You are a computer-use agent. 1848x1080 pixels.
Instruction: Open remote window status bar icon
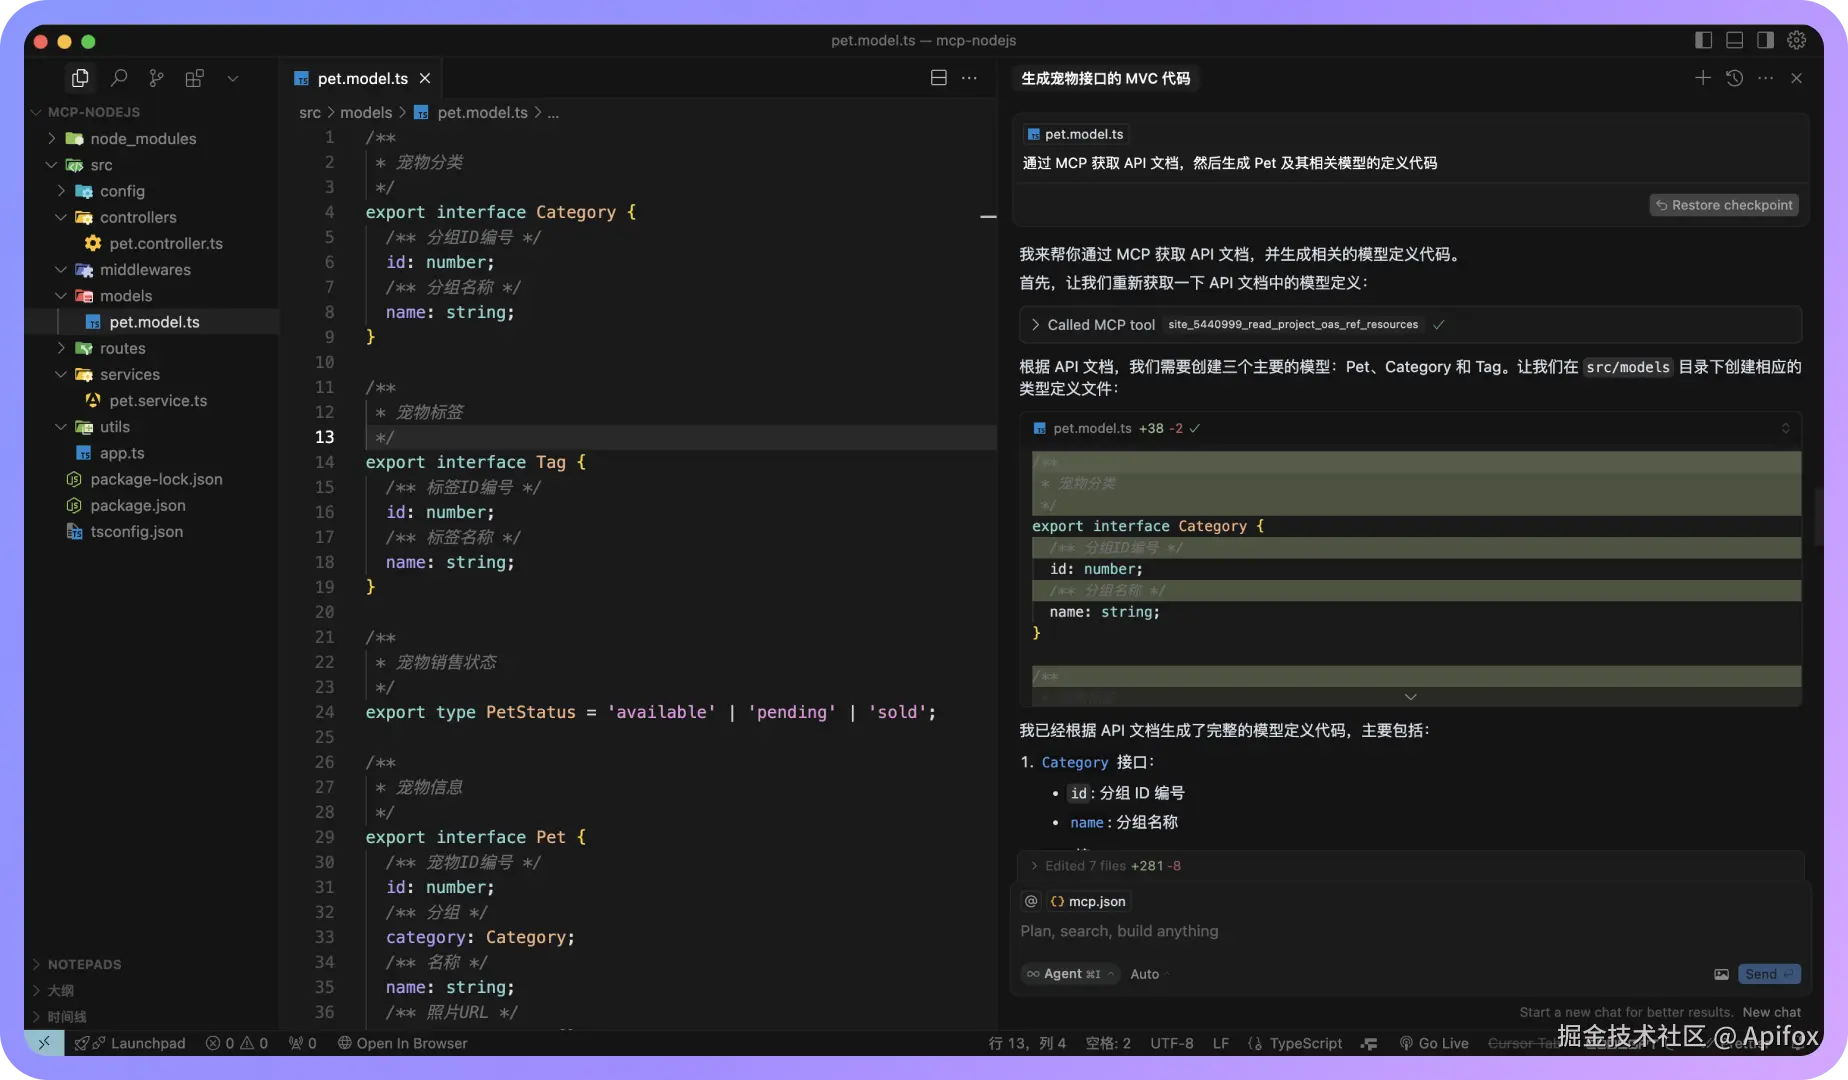[x=44, y=1043]
